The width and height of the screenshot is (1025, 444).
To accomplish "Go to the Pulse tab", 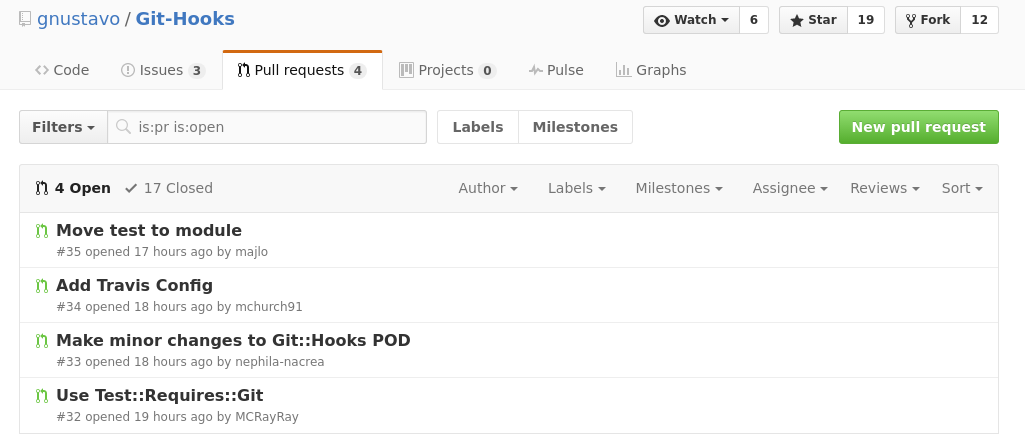I will click(x=556, y=70).
